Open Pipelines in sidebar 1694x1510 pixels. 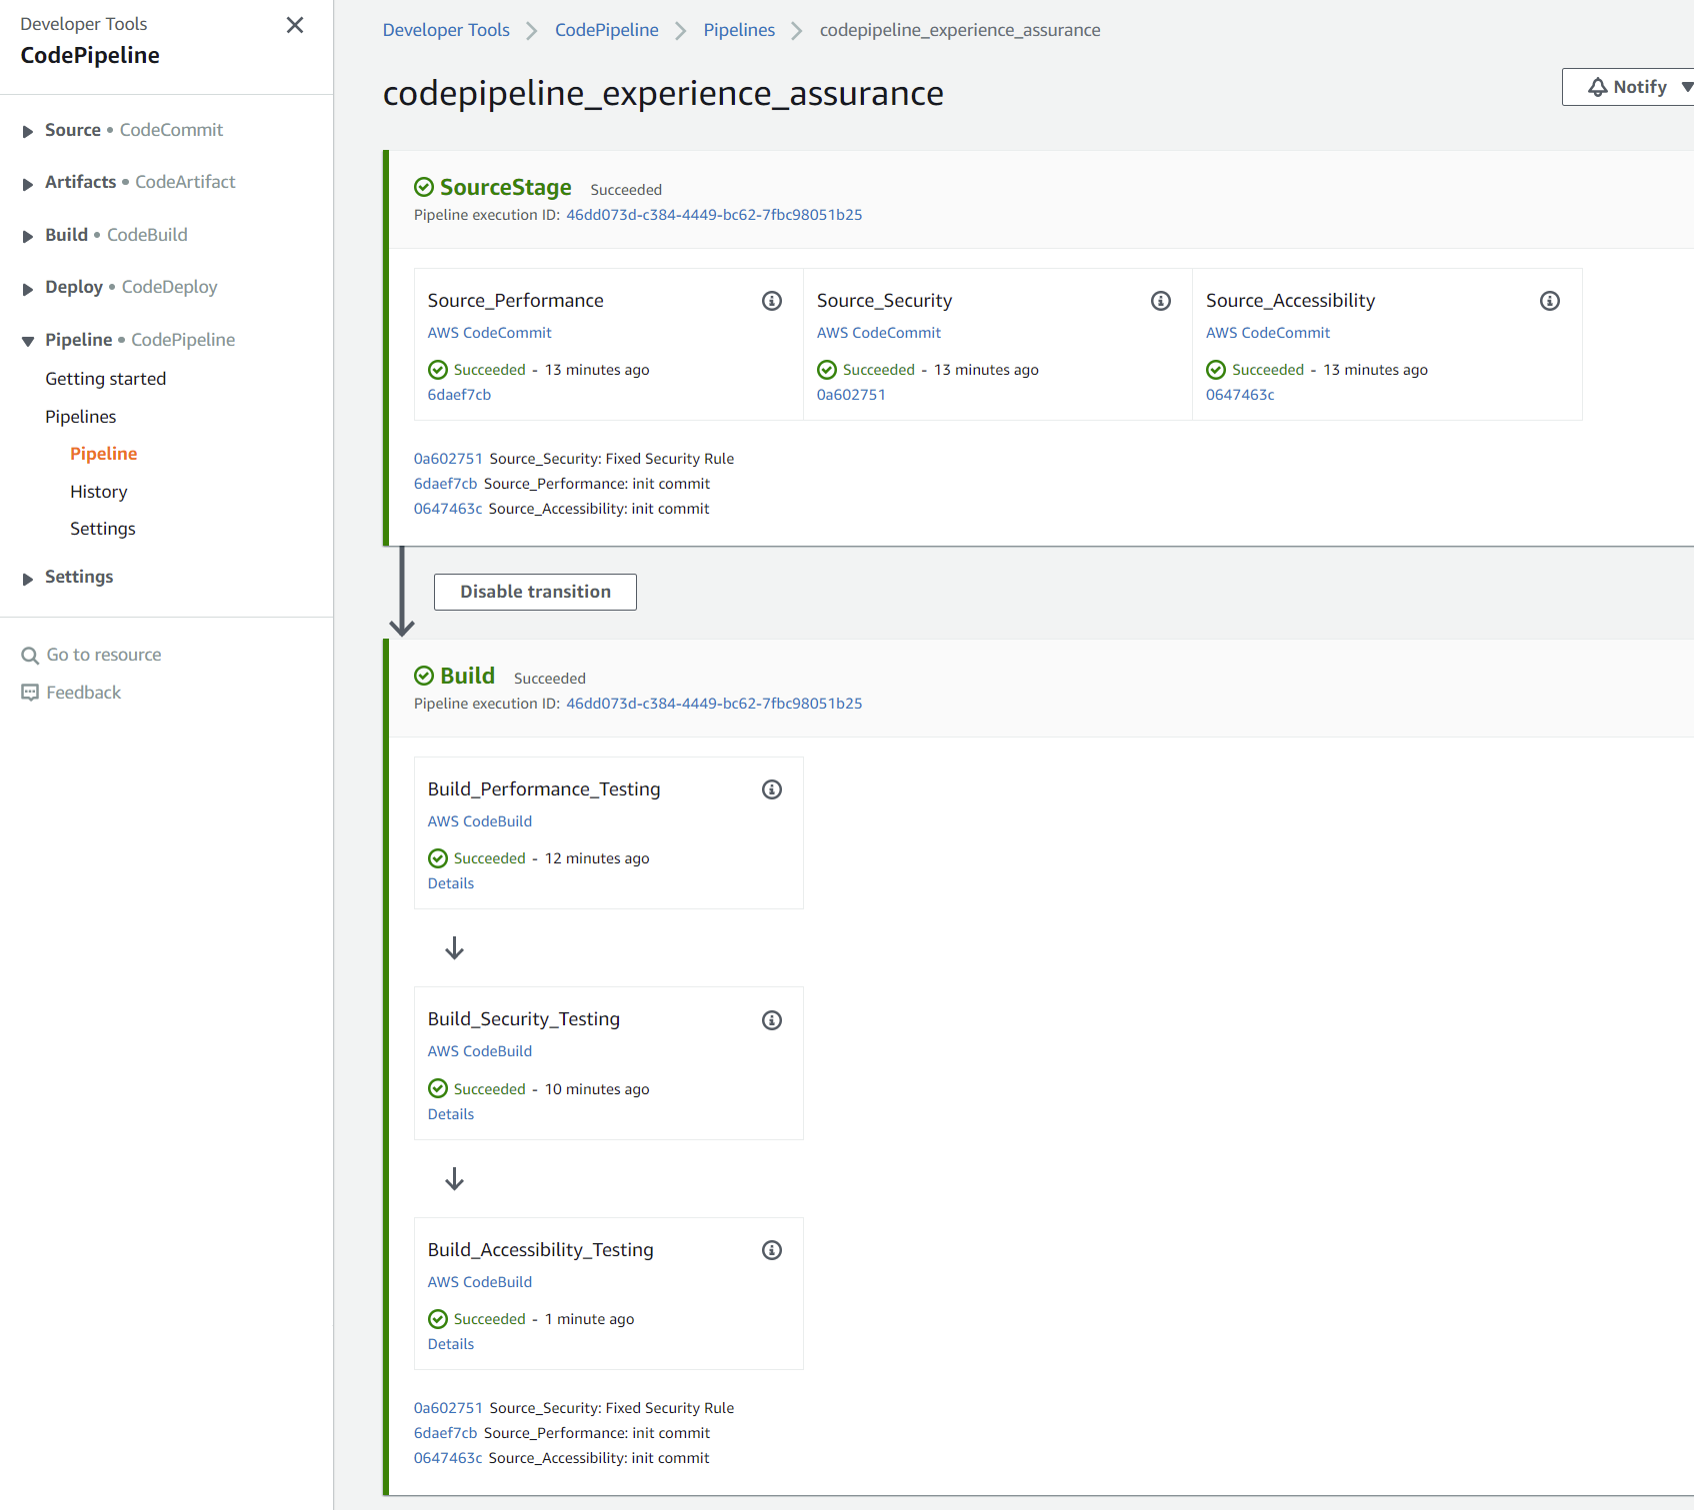click(80, 417)
